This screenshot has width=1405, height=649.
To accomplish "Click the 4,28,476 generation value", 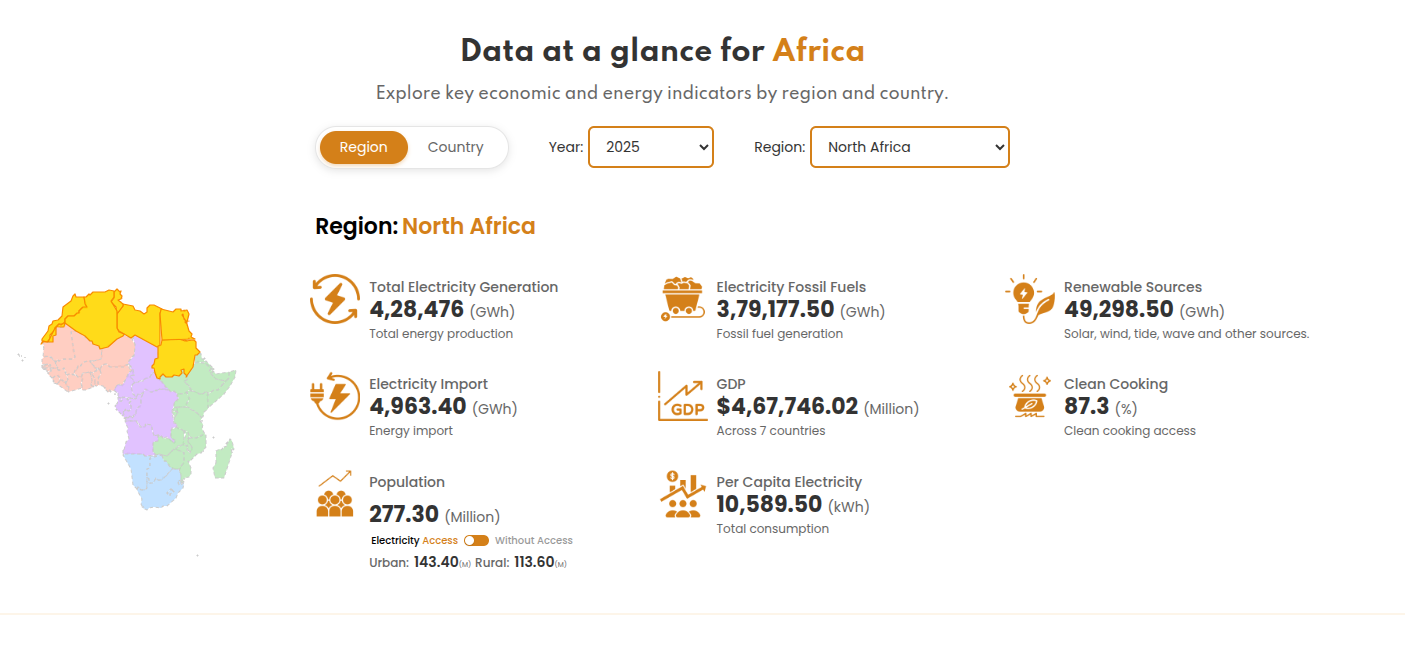I will 417,309.
